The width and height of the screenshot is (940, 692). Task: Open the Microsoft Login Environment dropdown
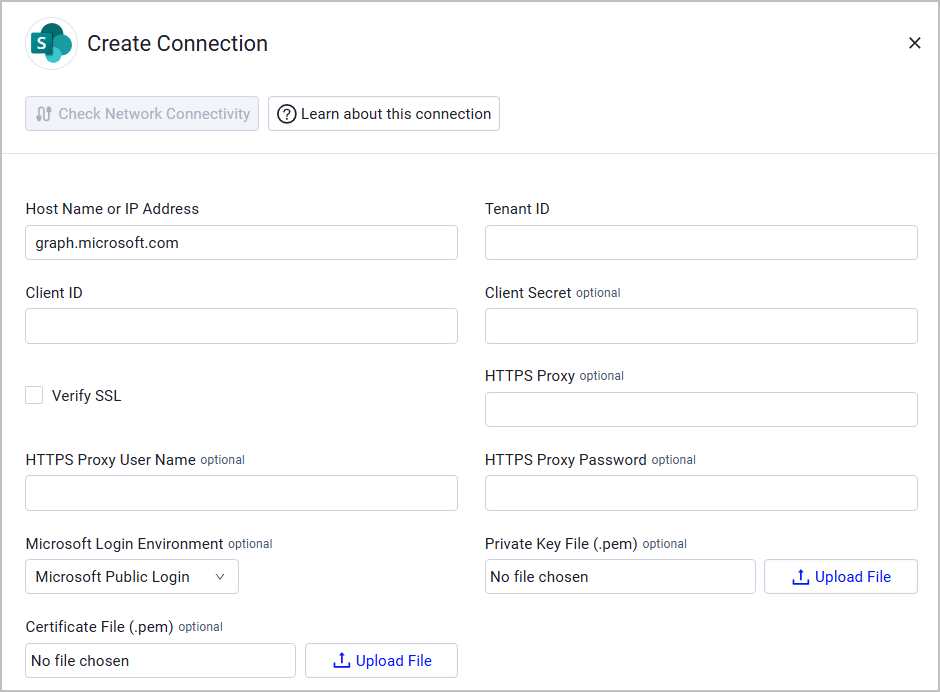pyautogui.click(x=131, y=576)
